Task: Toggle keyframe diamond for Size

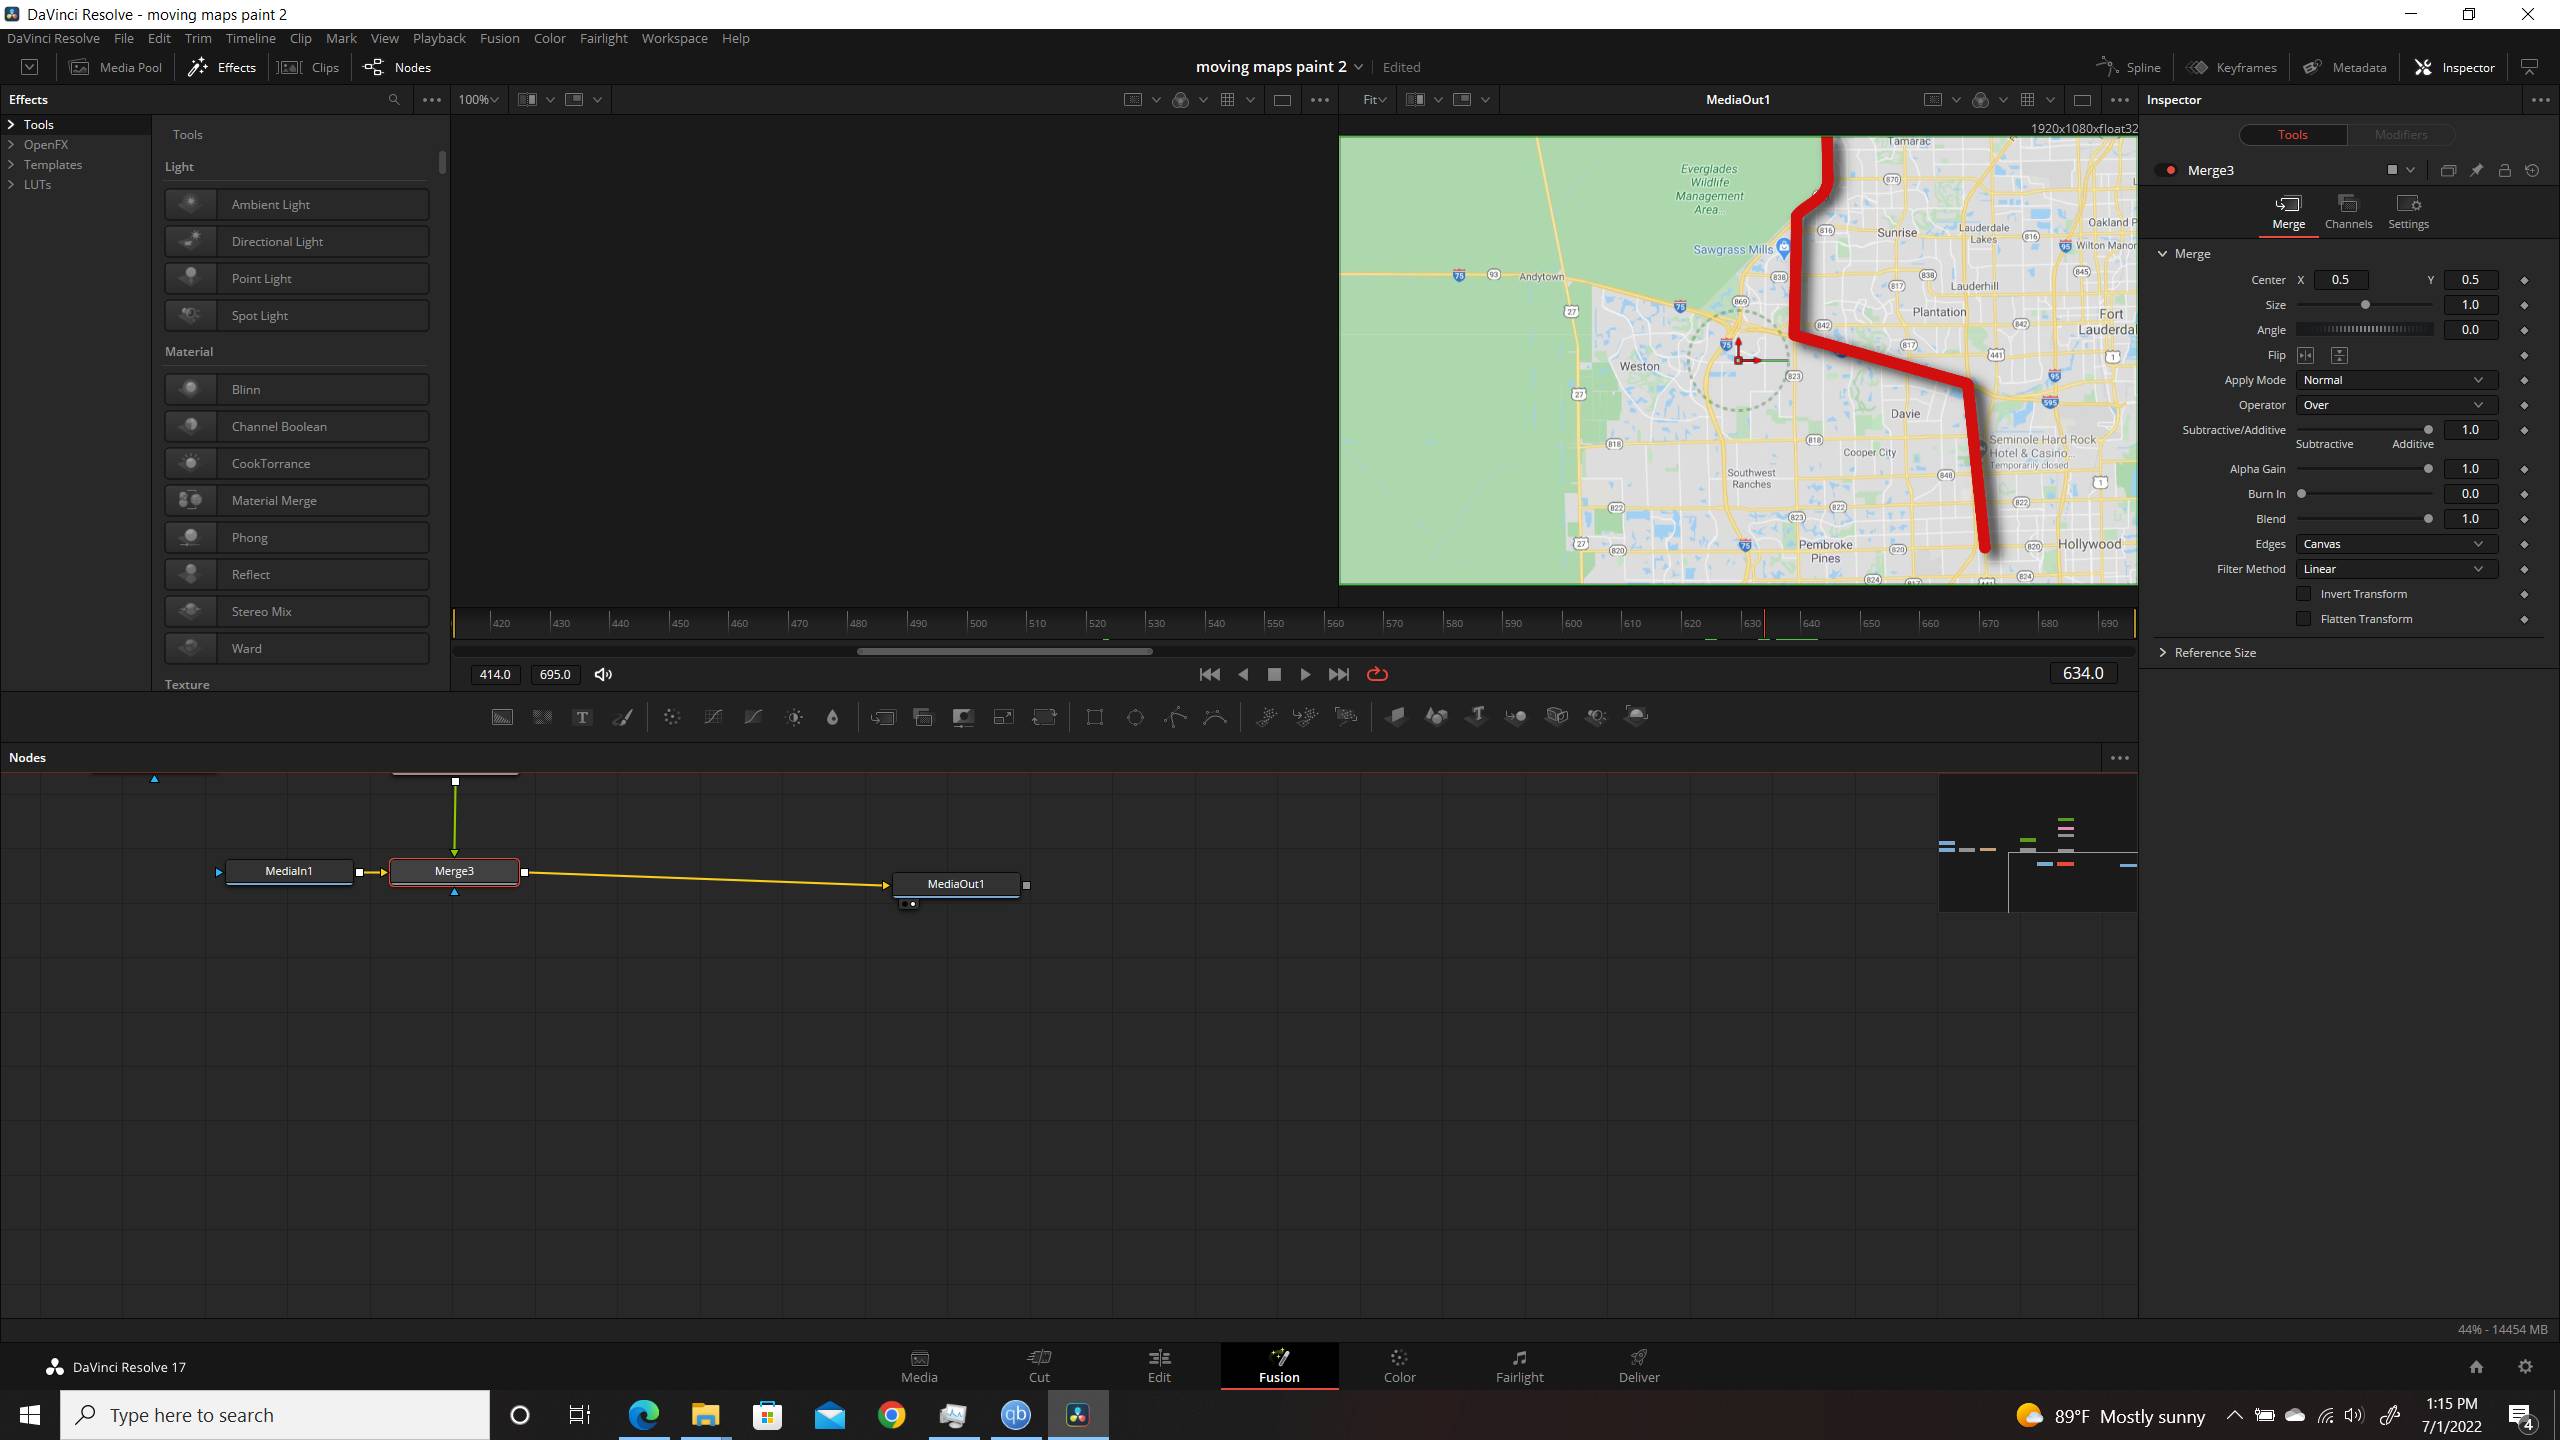Action: pos(2524,305)
